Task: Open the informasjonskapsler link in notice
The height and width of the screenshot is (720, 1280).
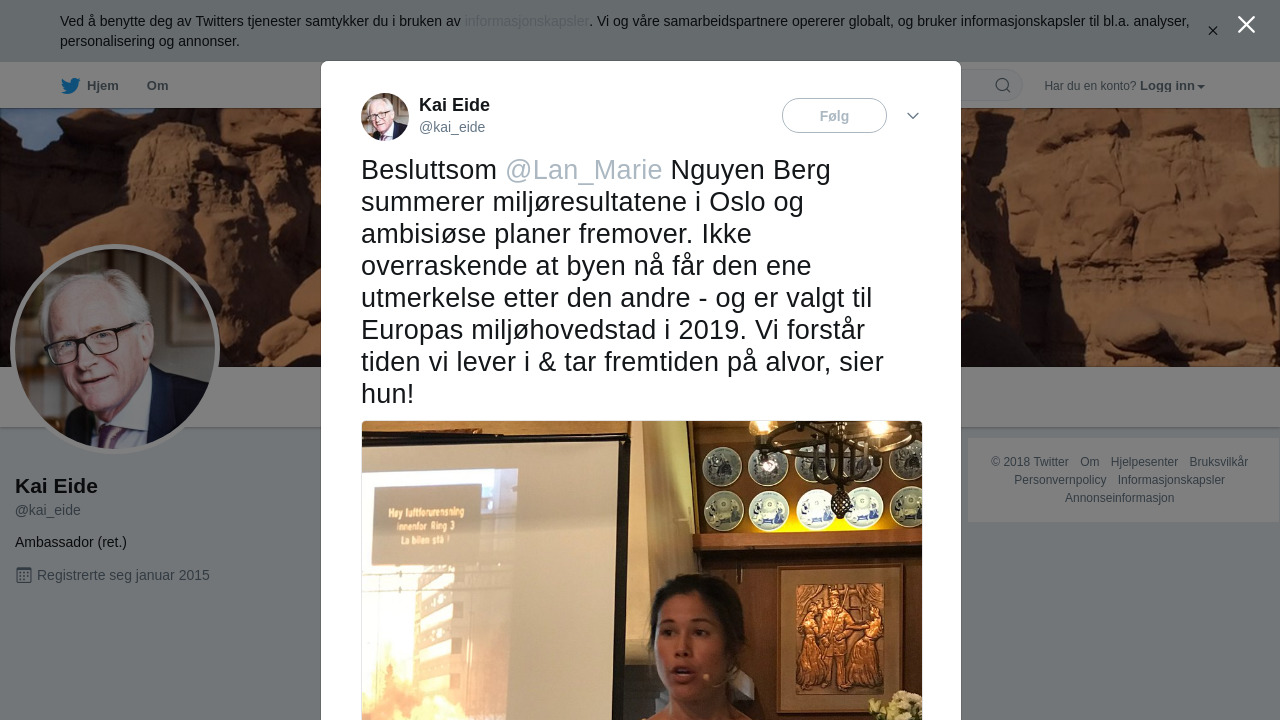Action: [526, 21]
